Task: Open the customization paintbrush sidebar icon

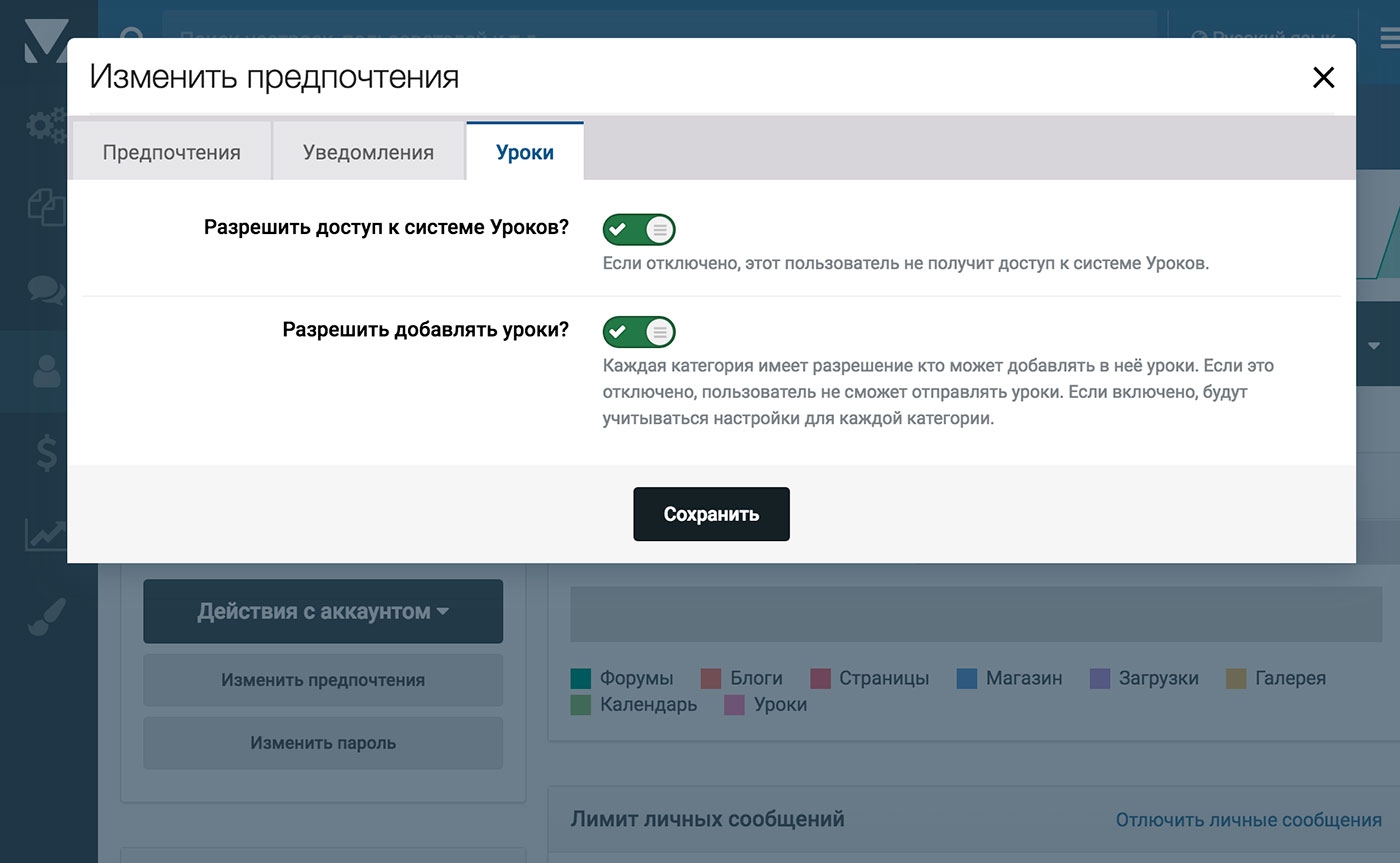Action: pos(46,617)
